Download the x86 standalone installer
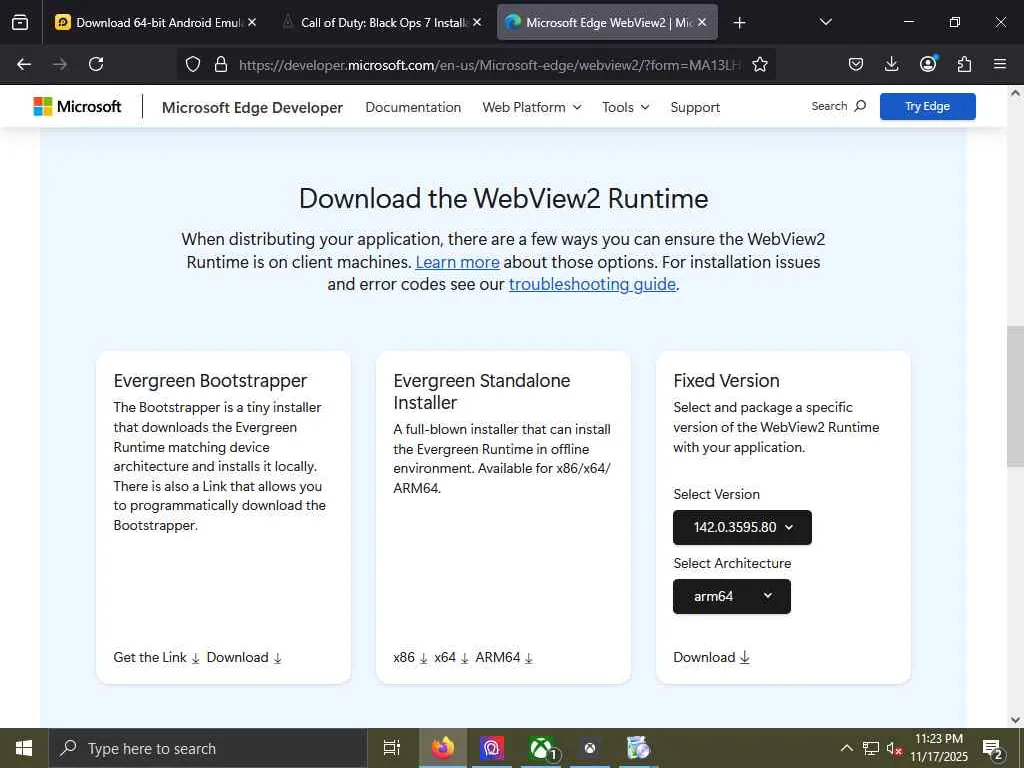This screenshot has width=1024, height=768. point(410,657)
